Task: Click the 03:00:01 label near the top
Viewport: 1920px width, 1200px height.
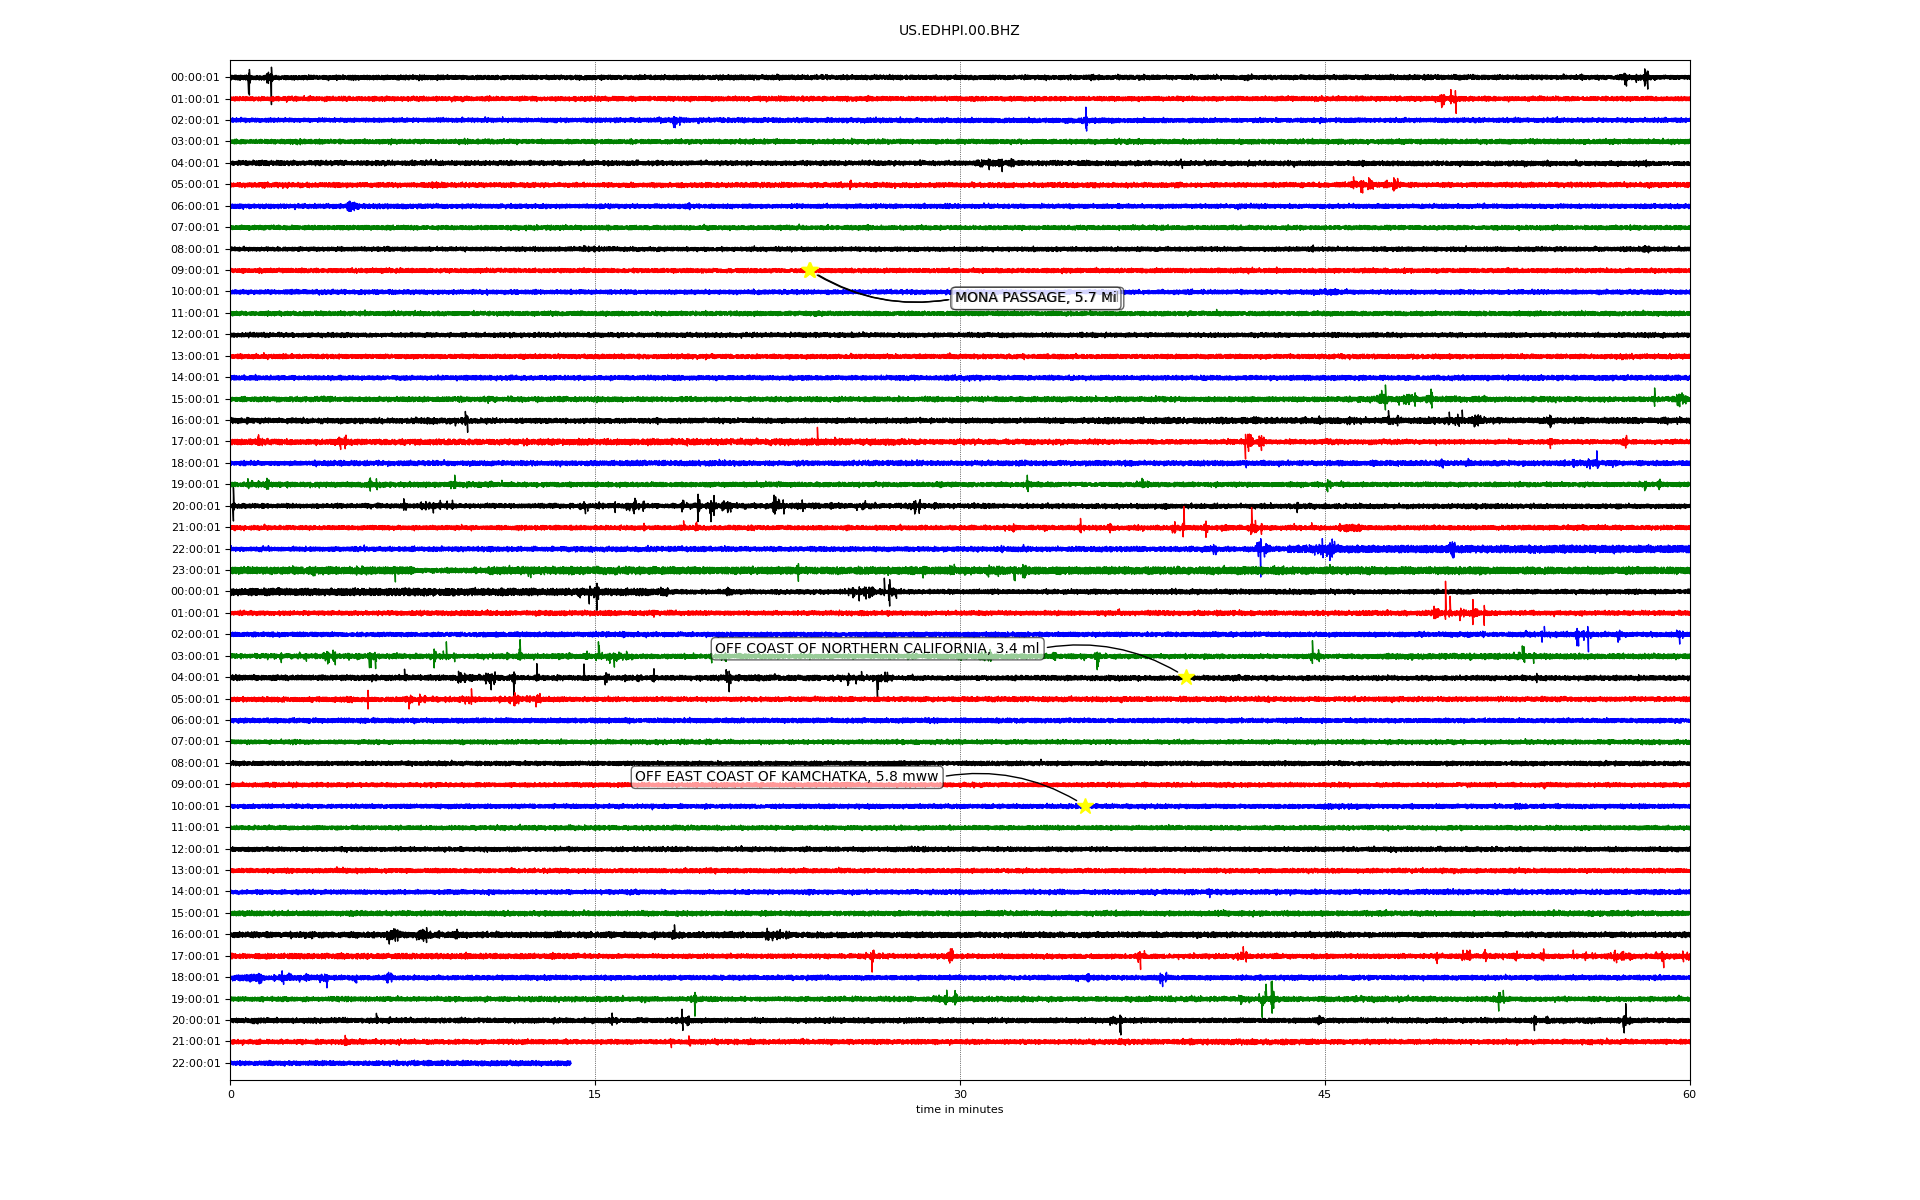Action: click(195, 142)
